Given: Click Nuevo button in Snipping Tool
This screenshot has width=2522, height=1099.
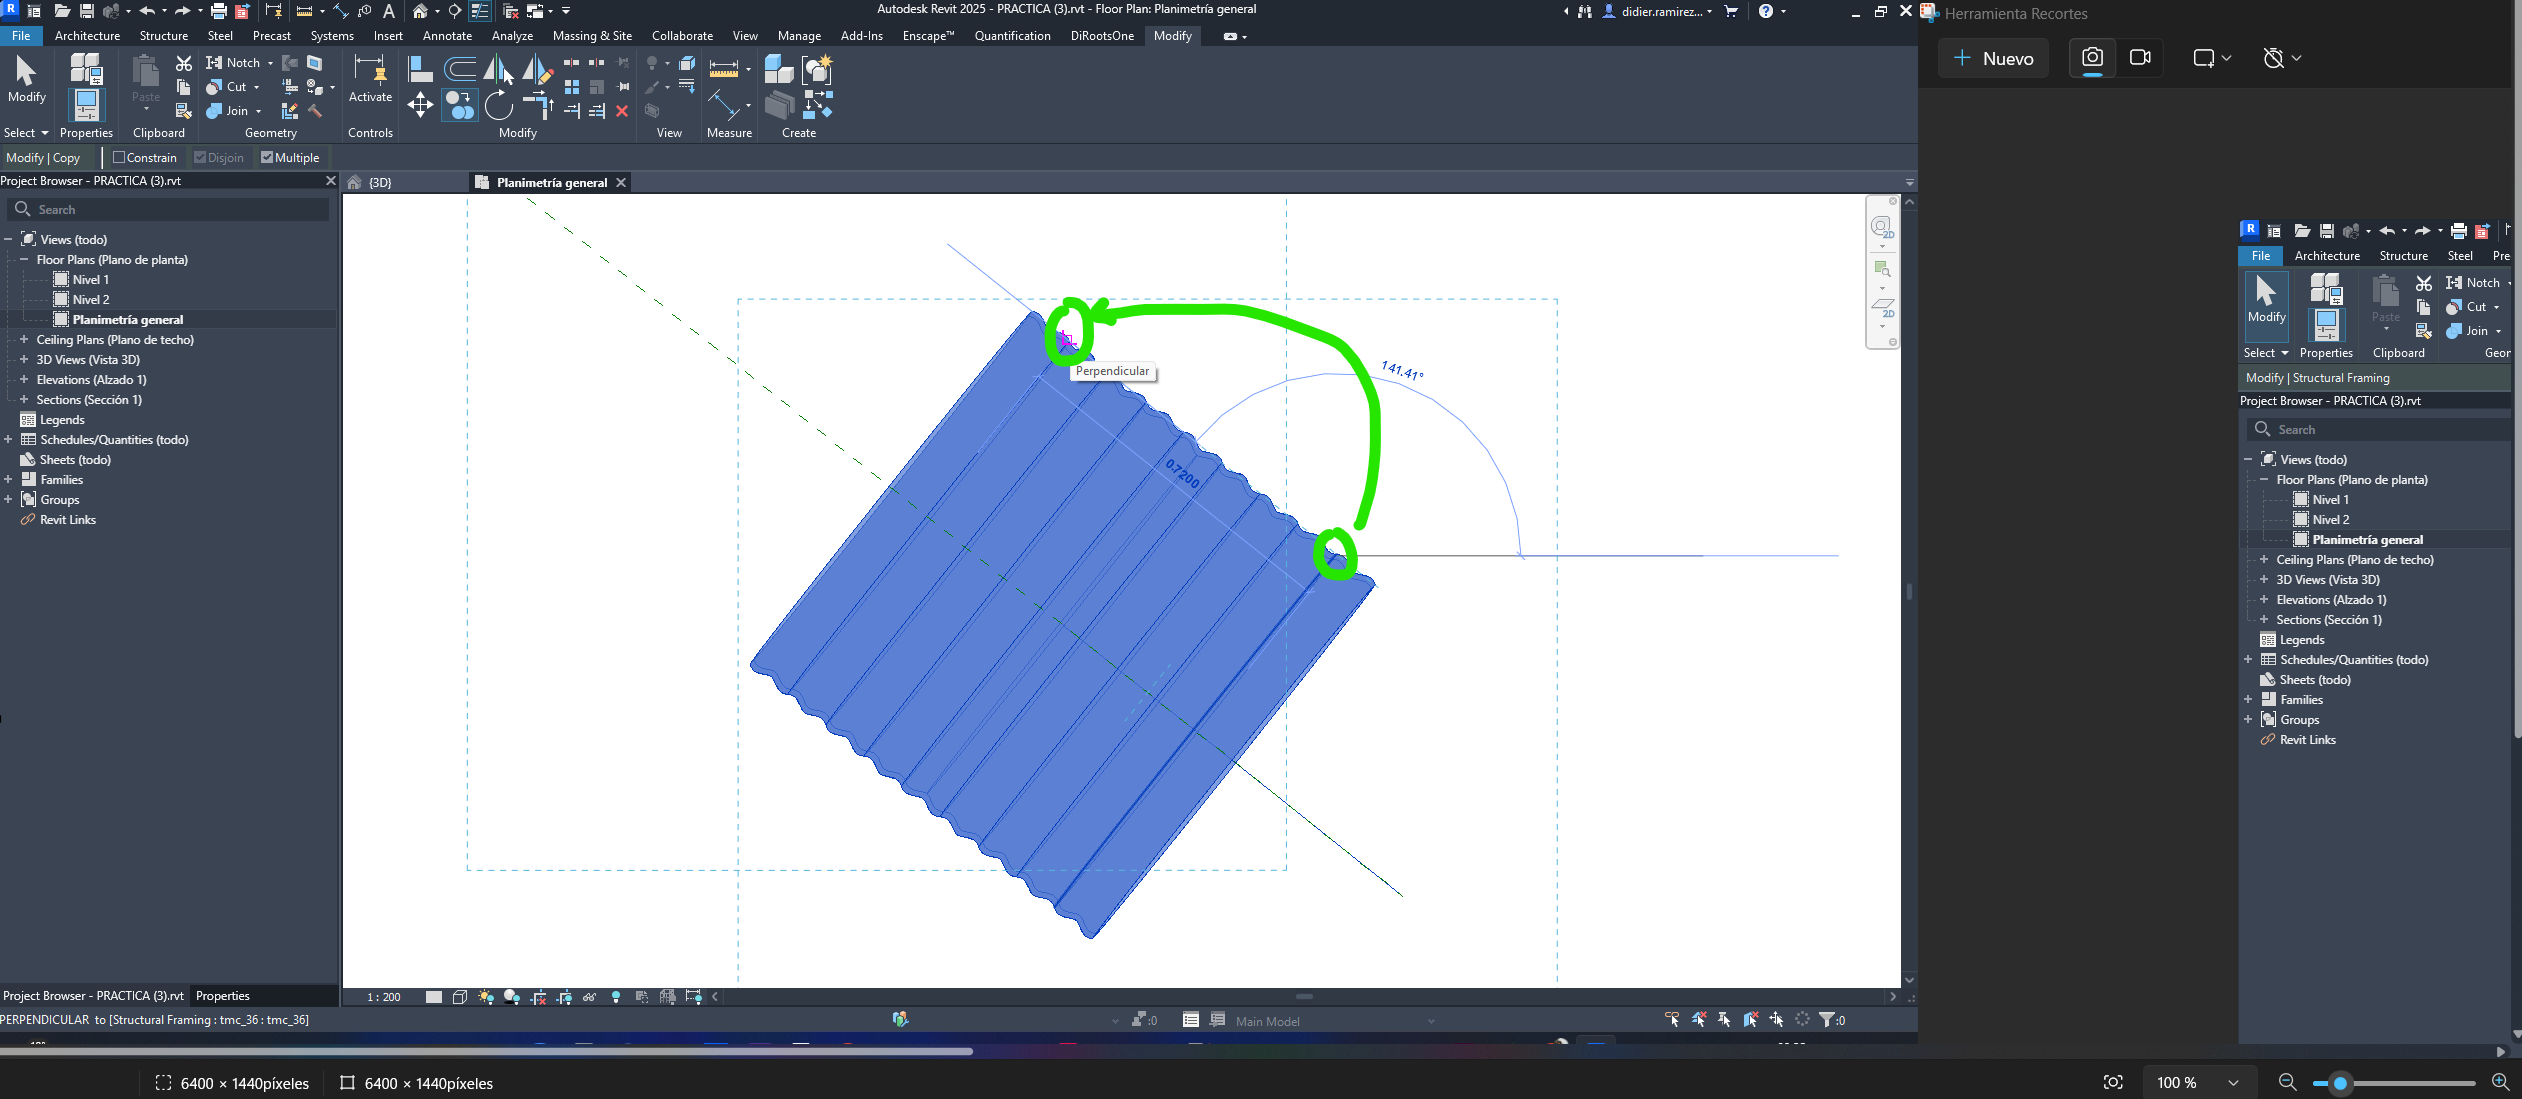Looking at the screenshot, I should [1993, 58].
